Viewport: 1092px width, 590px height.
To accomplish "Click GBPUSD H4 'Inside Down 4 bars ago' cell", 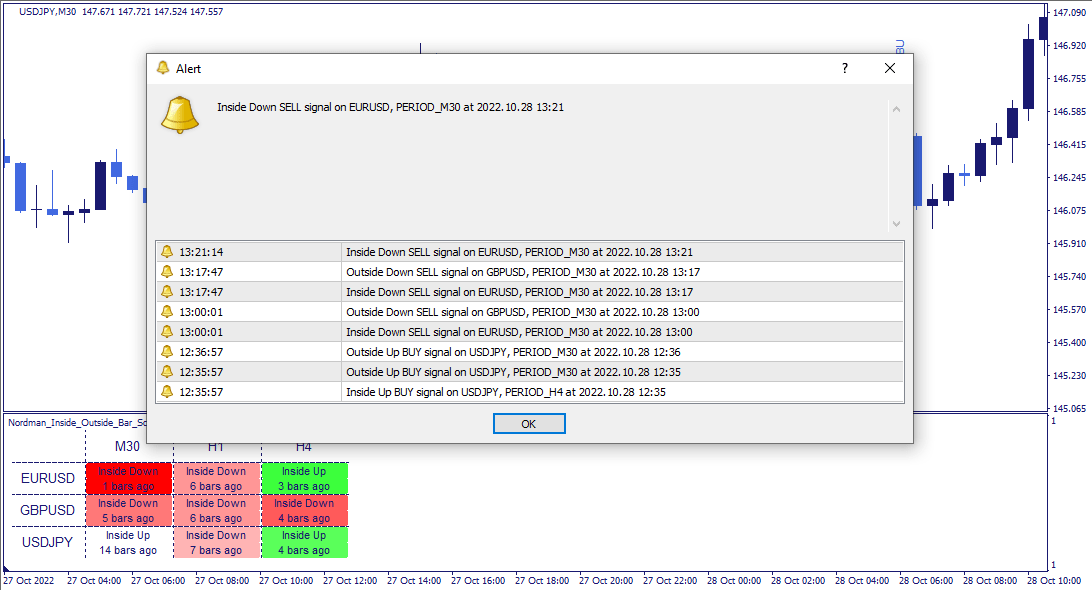I will pyautogui.click(x=304, y=511).
